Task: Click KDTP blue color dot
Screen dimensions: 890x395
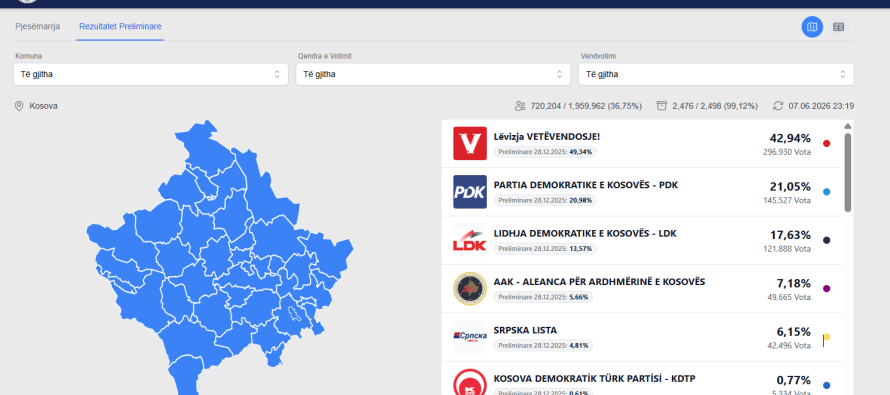Action: point(826,385)
